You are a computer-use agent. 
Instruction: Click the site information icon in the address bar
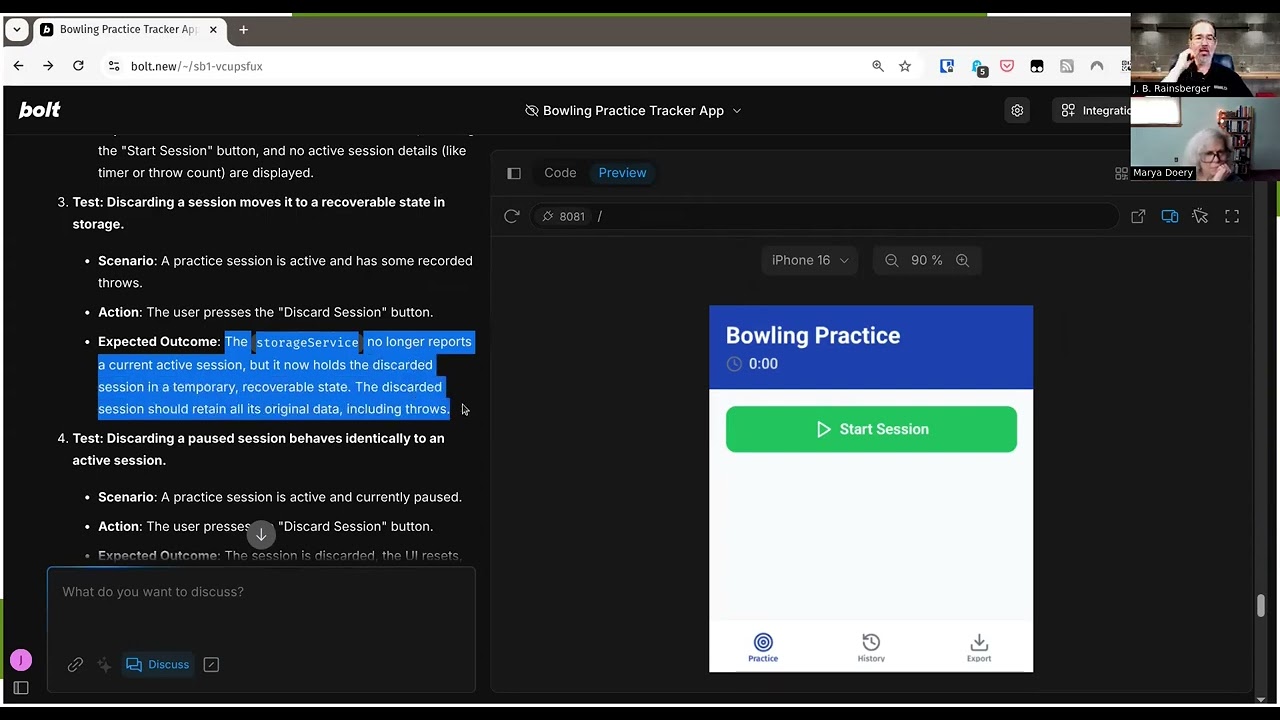[x=114, y=66]
